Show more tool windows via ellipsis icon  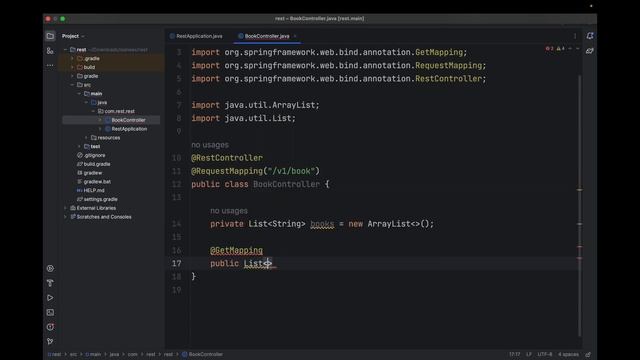click(50, 65)
